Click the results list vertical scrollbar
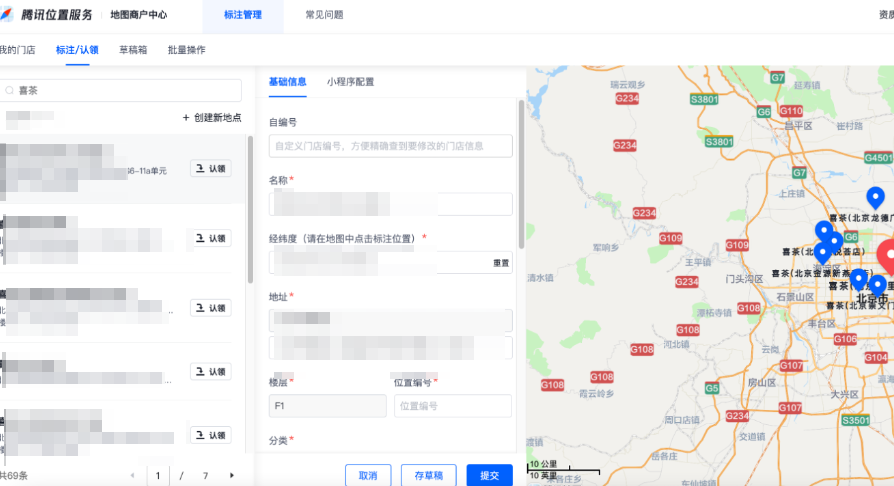The width and height of the screenshot is (894, 486). [250, 209]
